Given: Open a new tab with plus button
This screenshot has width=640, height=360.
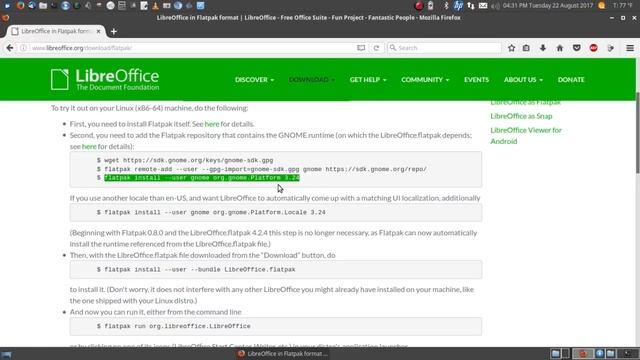Looking at the screenshot, I should coord(113,31).
